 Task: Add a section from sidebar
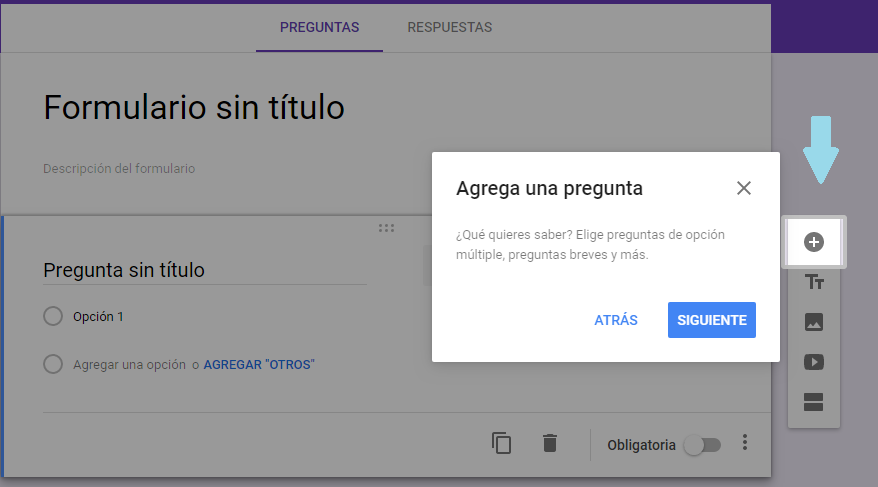click(x=814, y=402)
